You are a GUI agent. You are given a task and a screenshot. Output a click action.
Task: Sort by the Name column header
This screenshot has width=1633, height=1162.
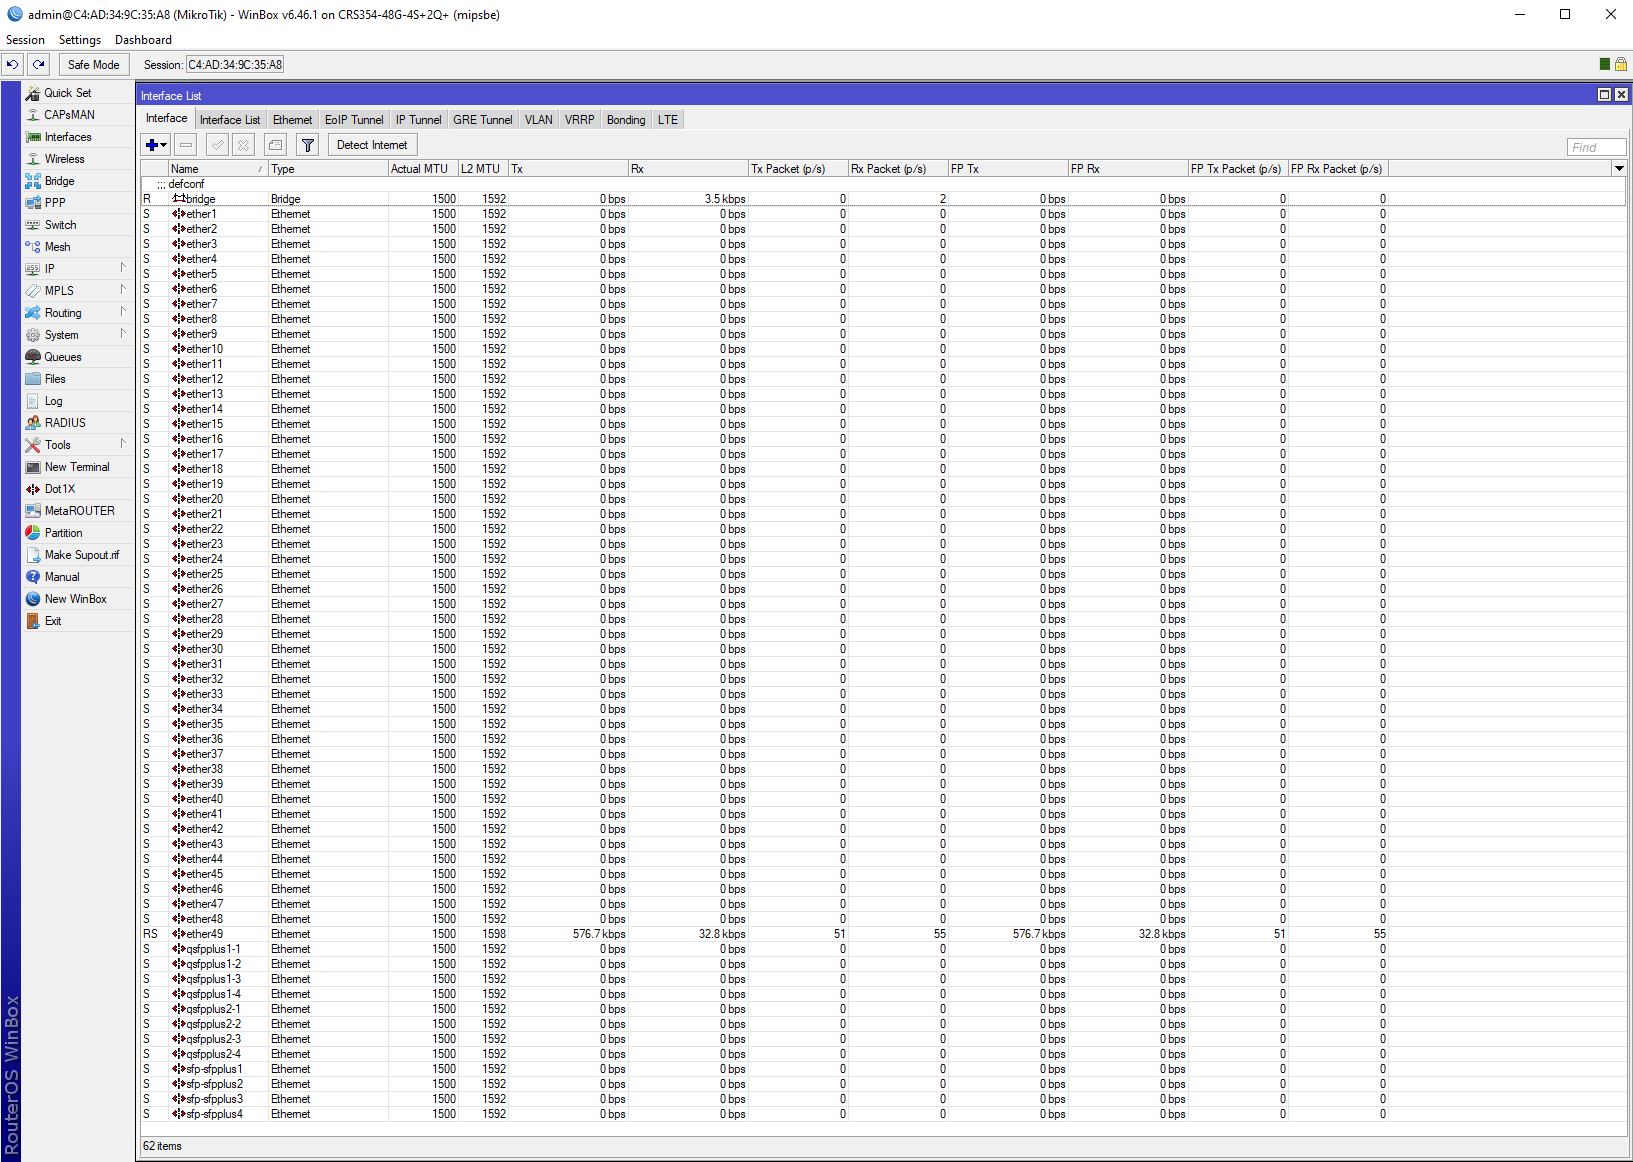(x=218, y=169)
